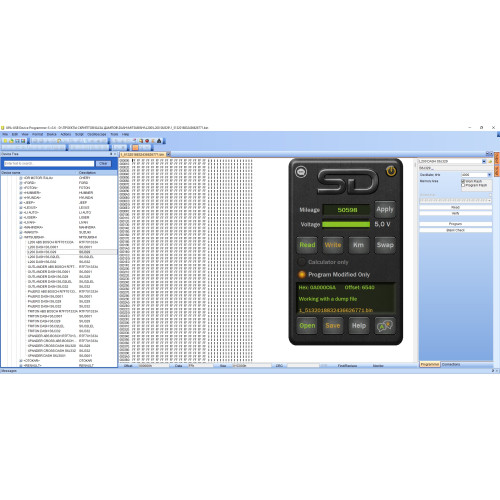This screenshot has height=500, width=500.
Task: Click the green Voltage bar
Action: 346,224
